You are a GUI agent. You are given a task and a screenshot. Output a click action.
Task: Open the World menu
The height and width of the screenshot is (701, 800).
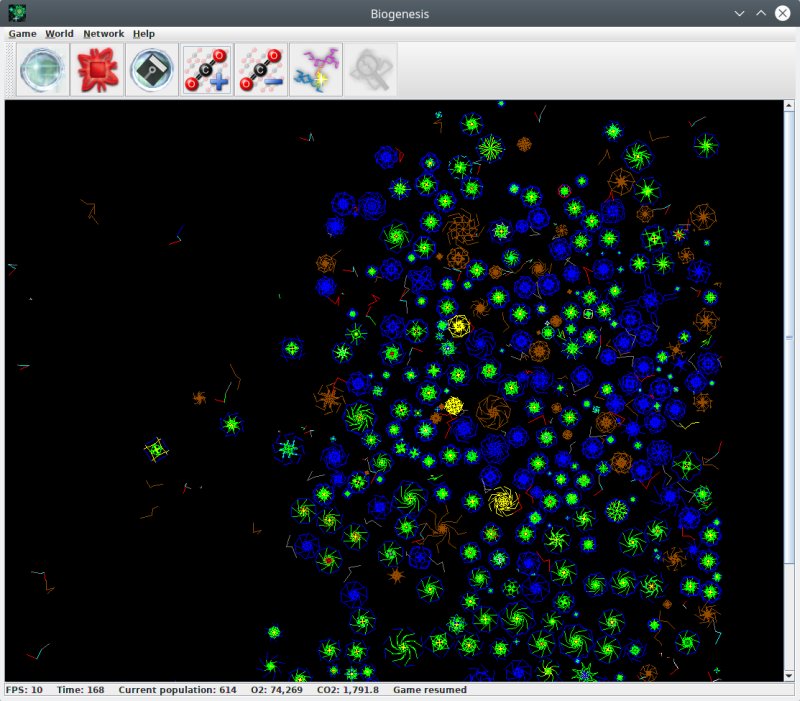(59, 33)
